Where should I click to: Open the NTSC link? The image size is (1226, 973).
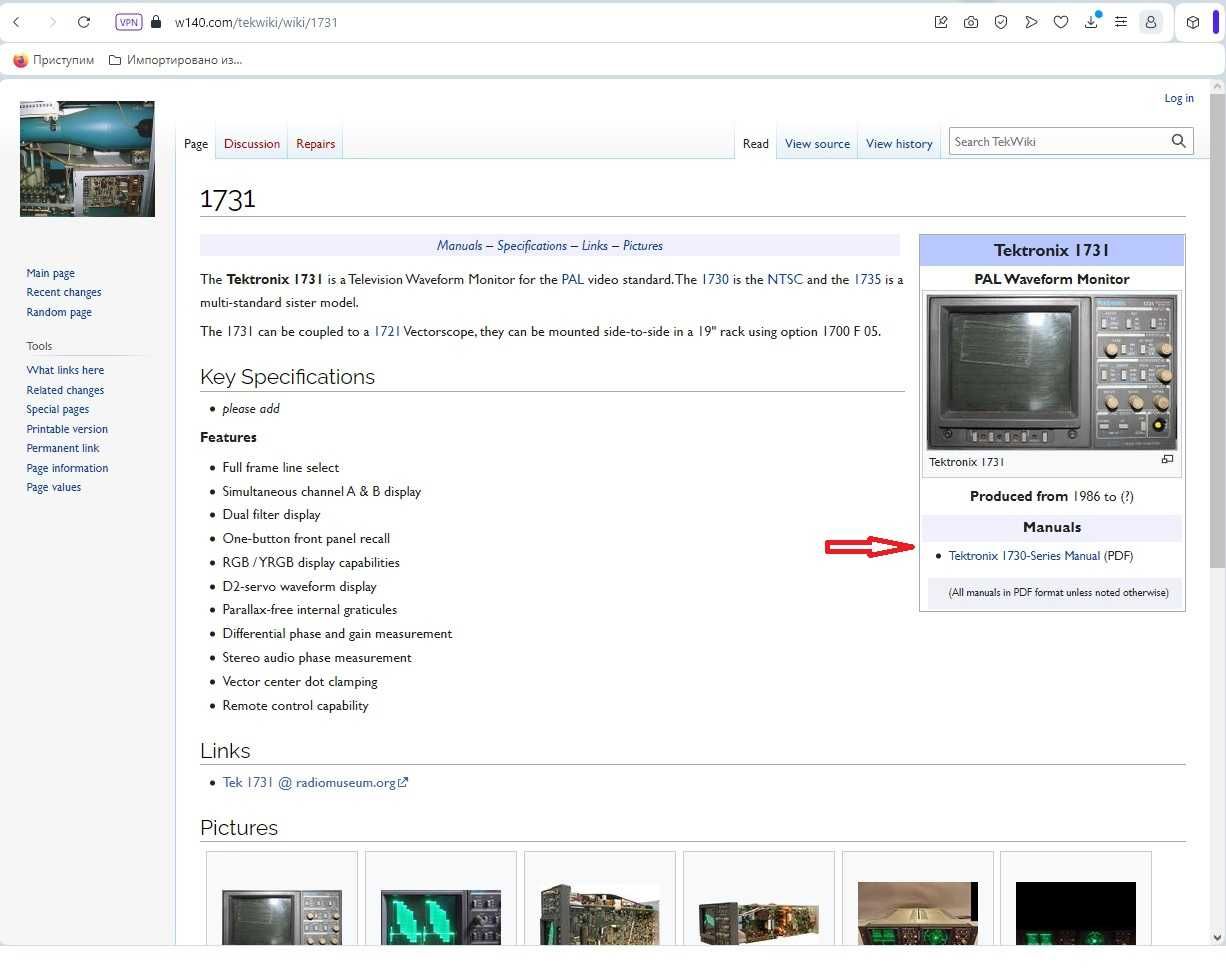pyautogui.click(x=785, y=280)
